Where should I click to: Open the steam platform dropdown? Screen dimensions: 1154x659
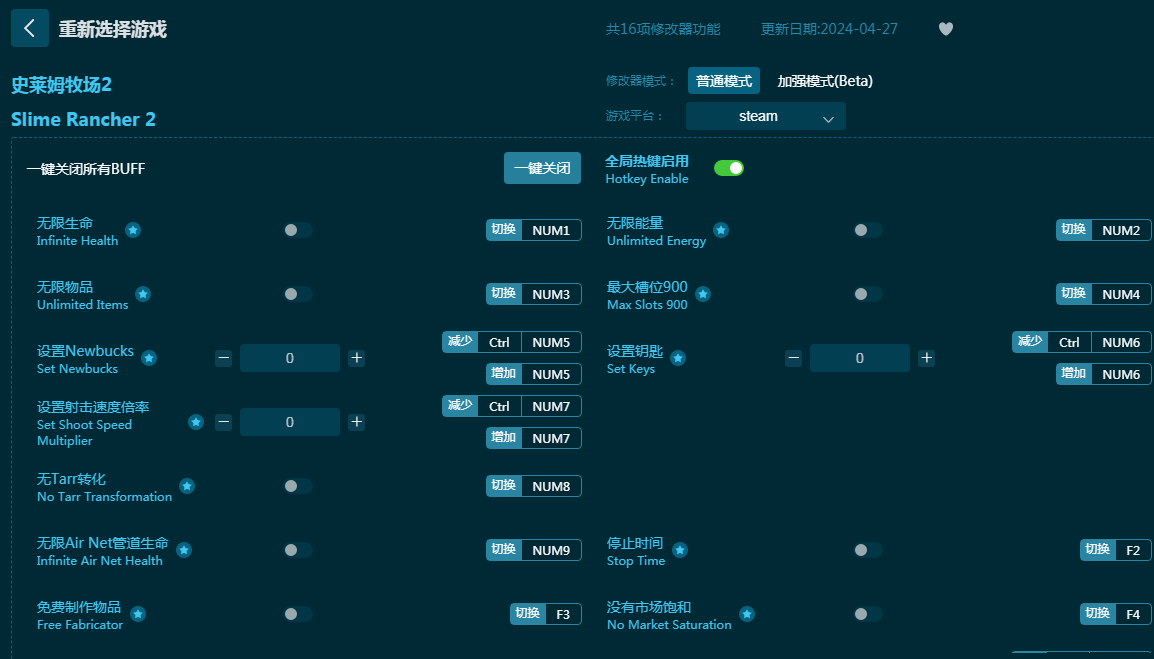765,116
